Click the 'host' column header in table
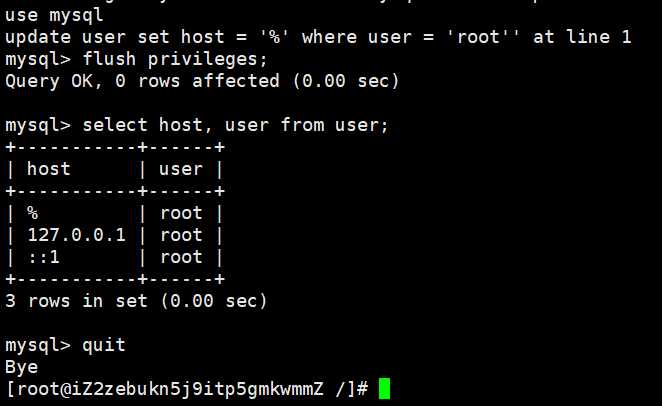Image resolution: width=662 pixels, height=406 pixels. point(48,169)
